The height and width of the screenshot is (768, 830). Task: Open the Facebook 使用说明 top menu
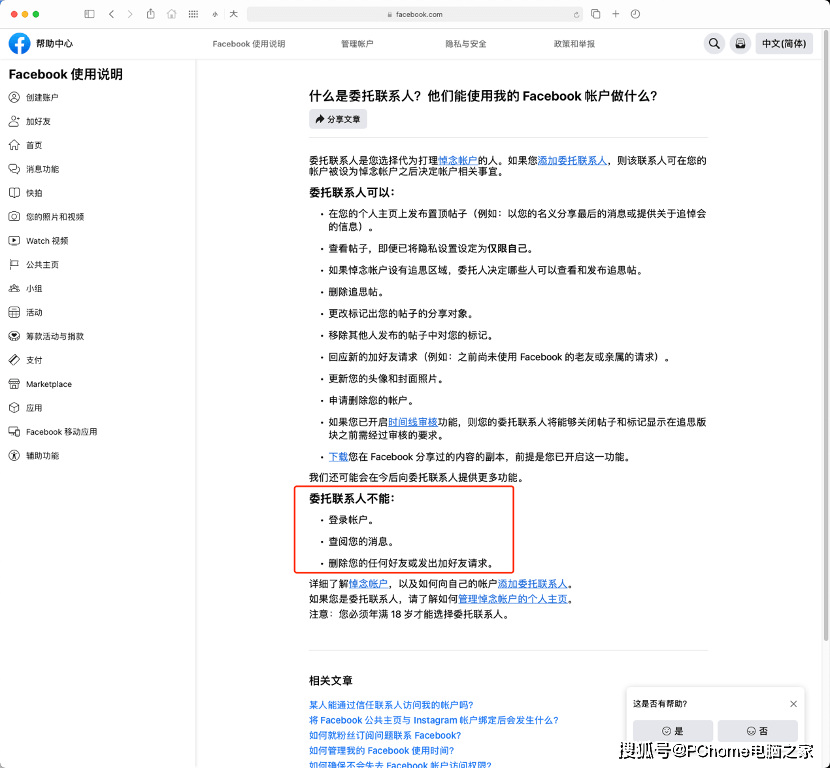pos(249,43)
